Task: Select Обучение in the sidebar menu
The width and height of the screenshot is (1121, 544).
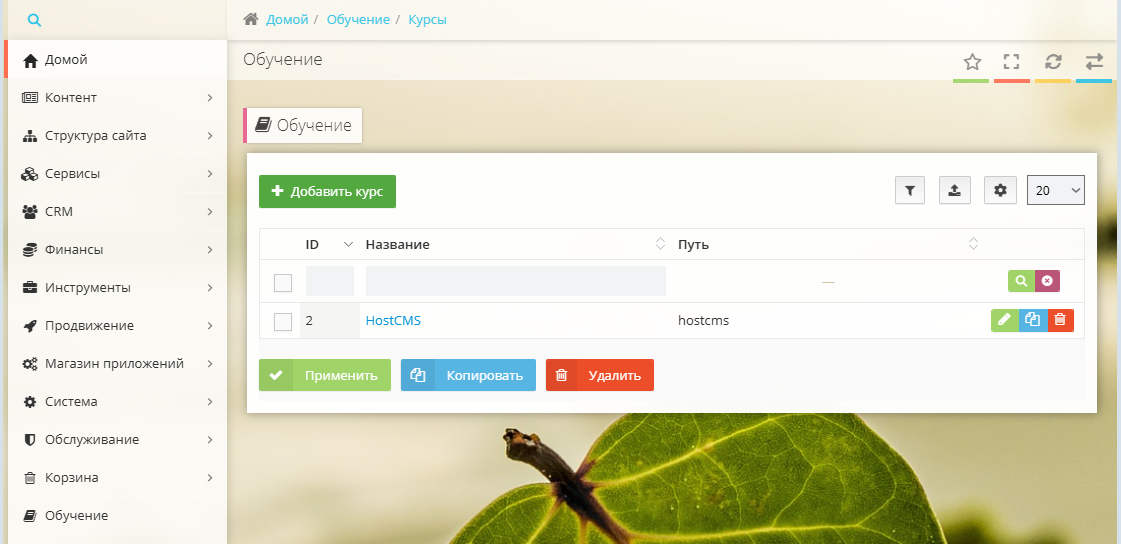Action: 76,516
